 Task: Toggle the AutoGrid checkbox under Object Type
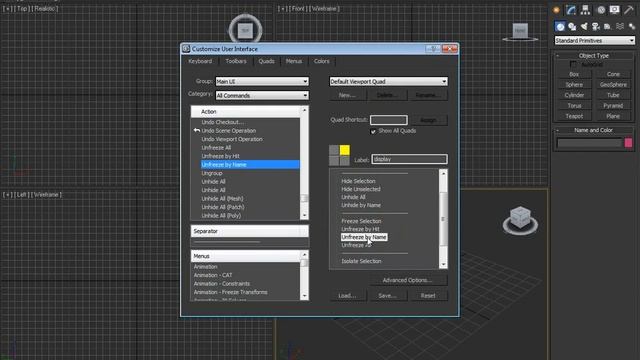click(x=573, y=64)
